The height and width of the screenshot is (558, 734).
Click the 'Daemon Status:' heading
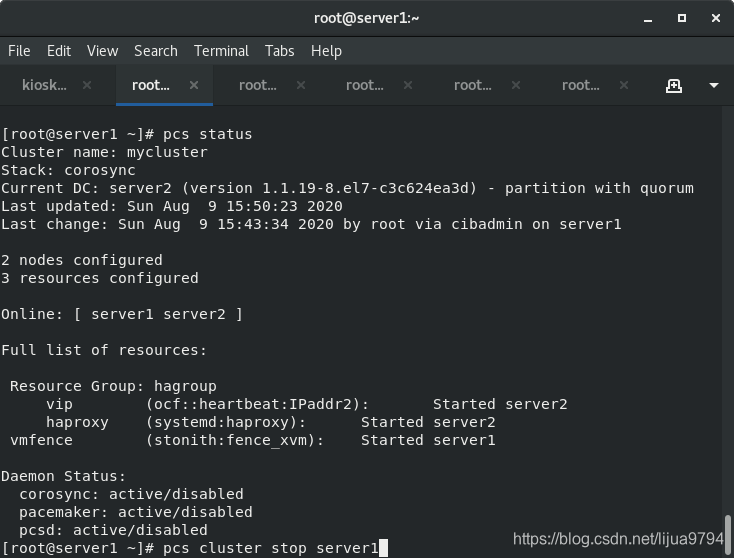[x=64, y=476]
